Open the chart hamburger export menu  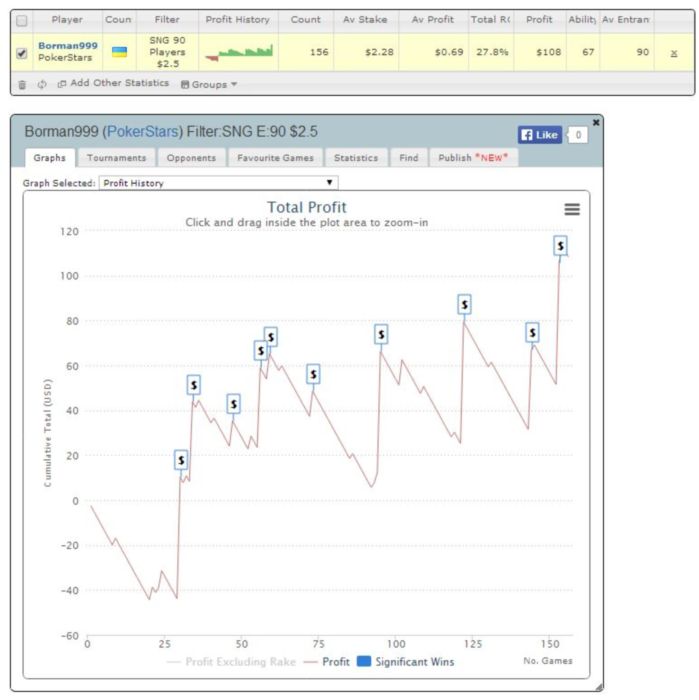click(x=572, y=209)
